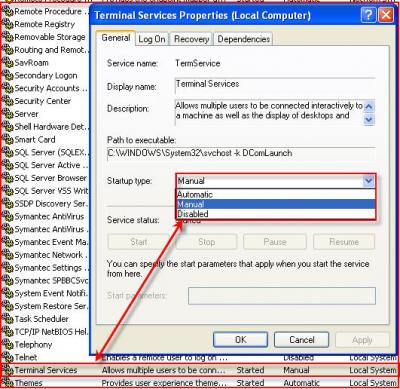Click the Started status cell of Terminal Services

(x=250, y=370)
